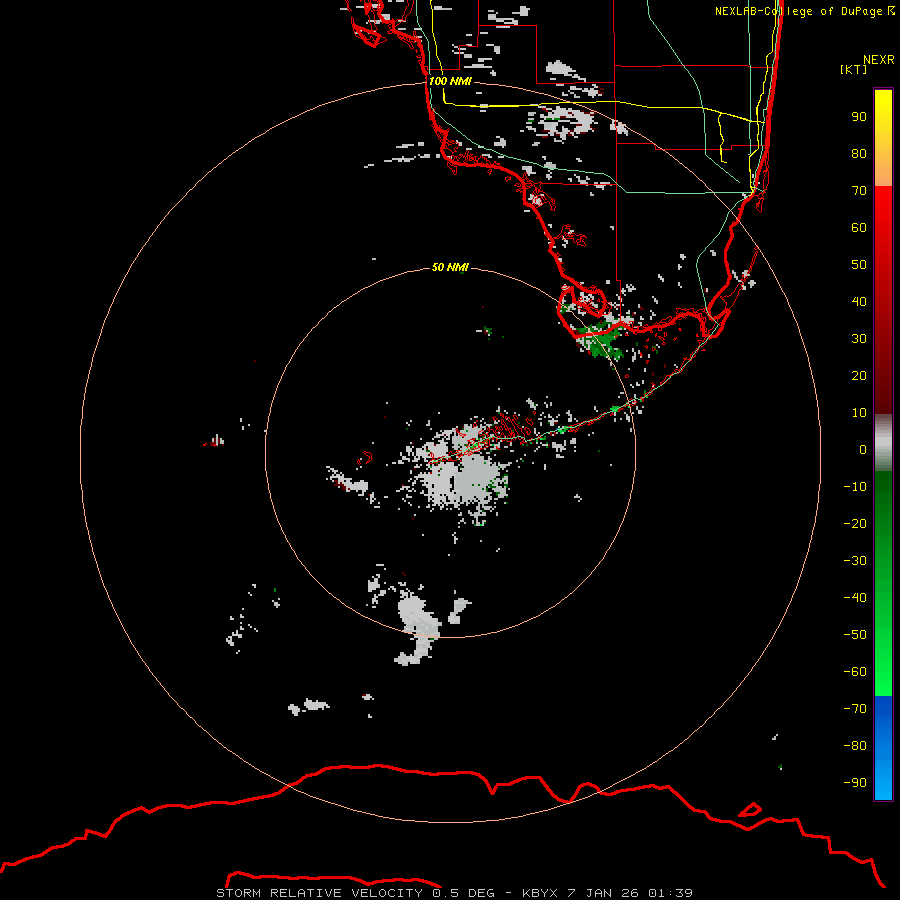Click the -70 value on velocity scale
Image resolution: width=900 pixels, height=900 pixels.
click(x=855, y=708)
